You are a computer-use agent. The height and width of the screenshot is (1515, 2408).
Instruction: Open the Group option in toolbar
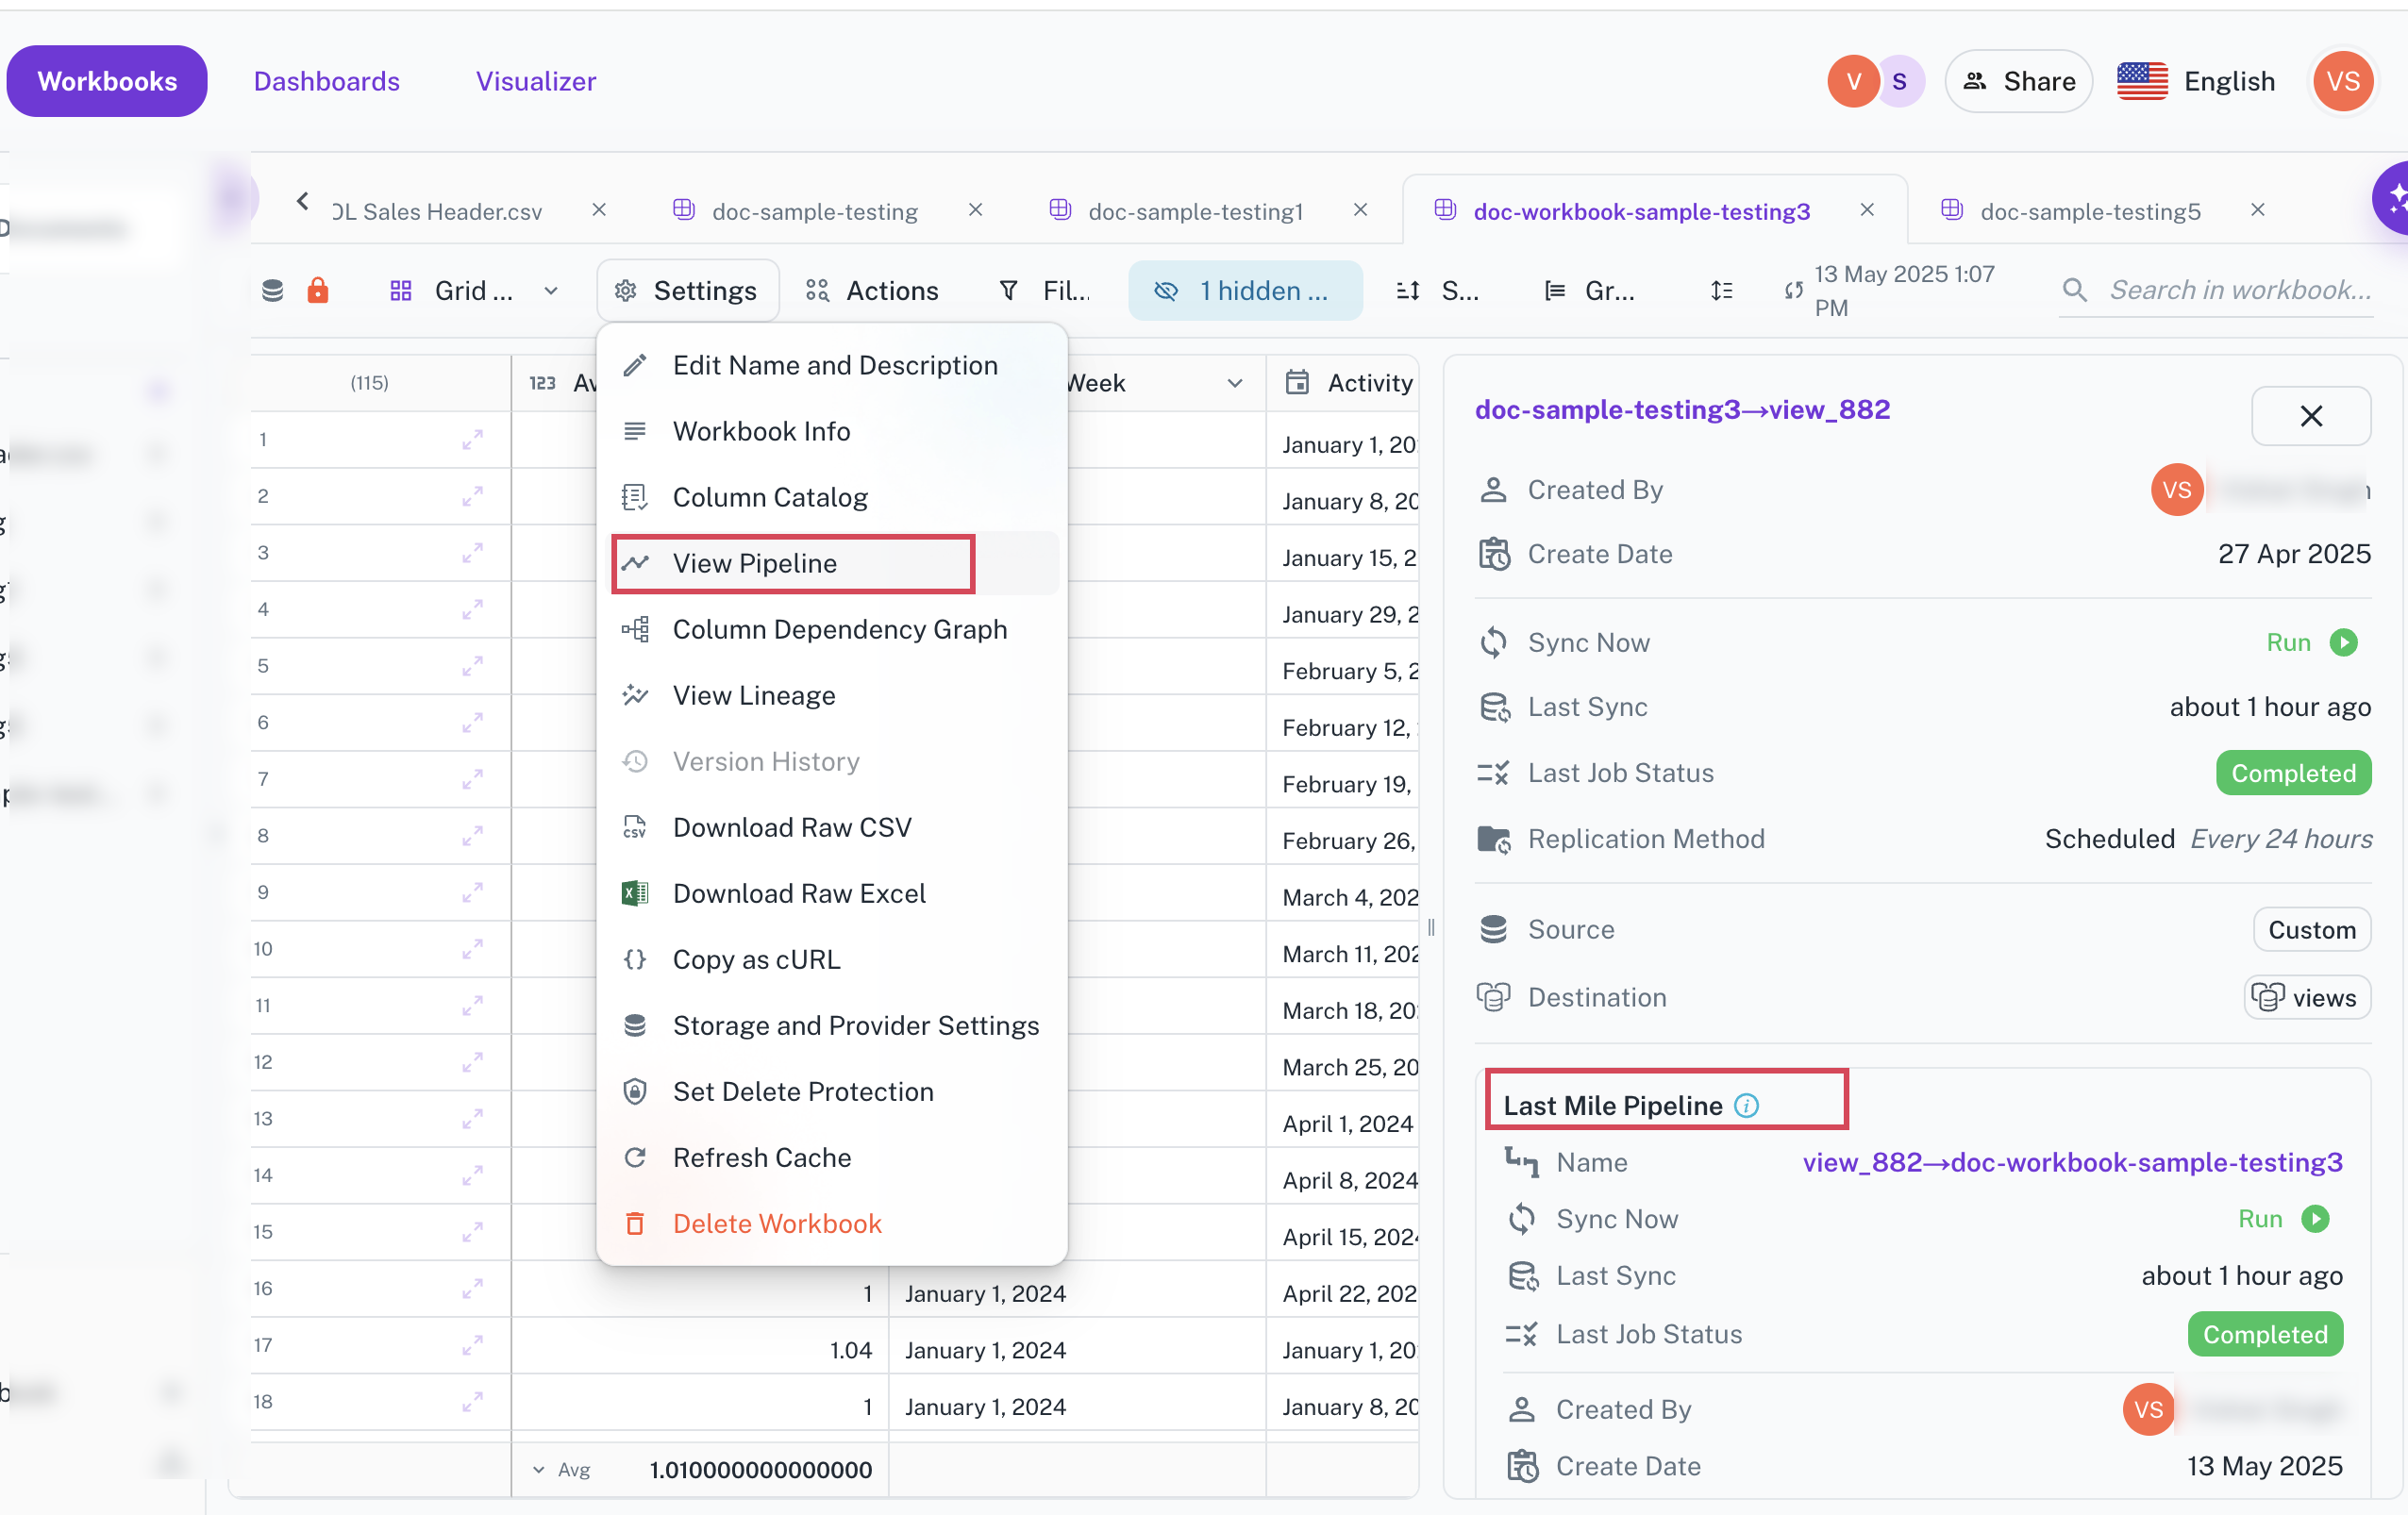point(1590,290)
